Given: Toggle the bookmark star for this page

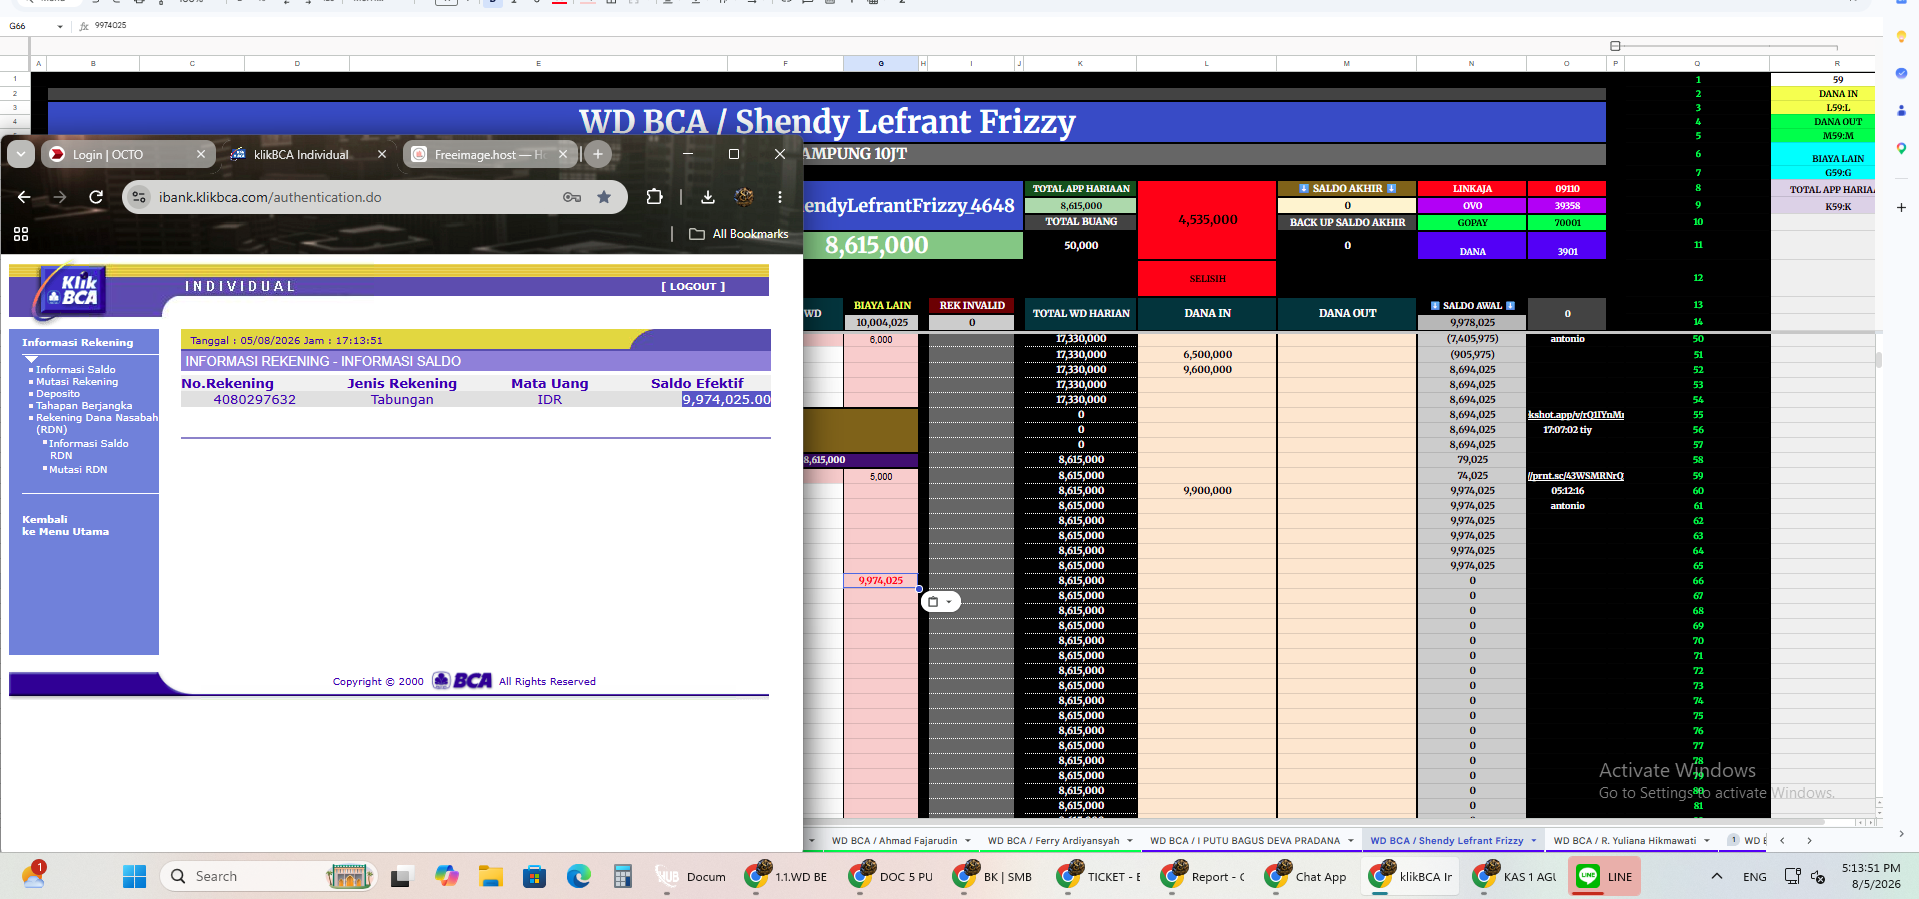Looking at the screenshot, I should pyautogui.click(x=604, y=197).
